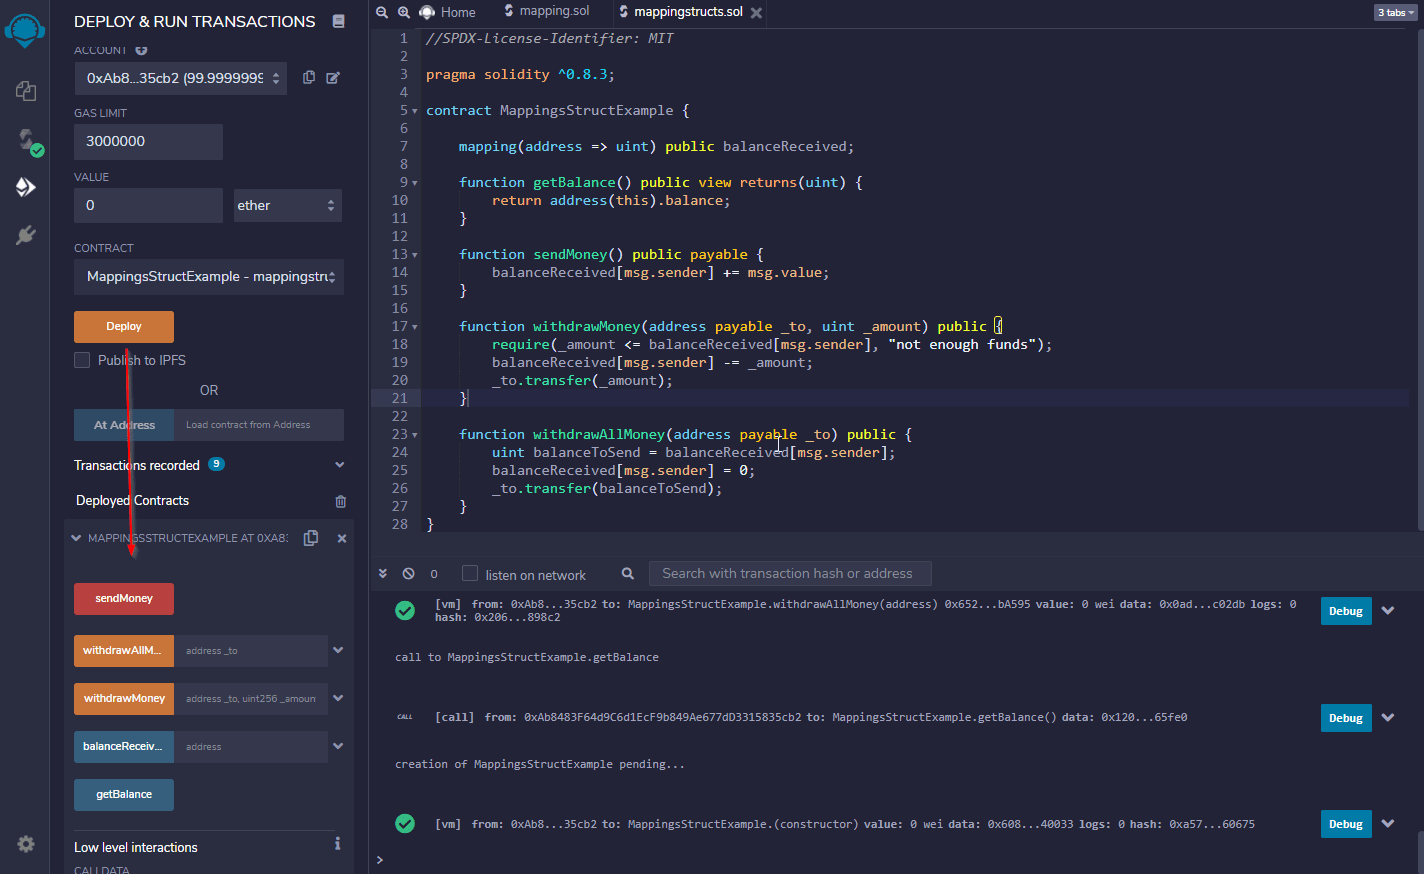Zoom in the editor font

click(x=404, y=12)
